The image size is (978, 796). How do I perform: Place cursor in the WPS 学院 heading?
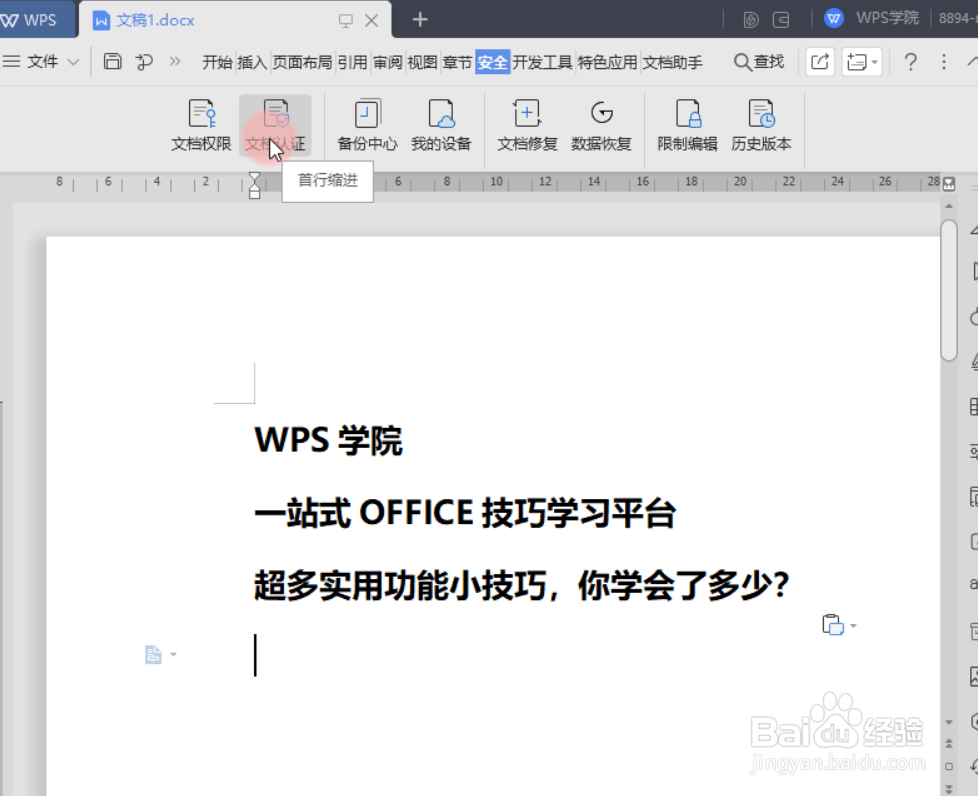tap(328, 440)
